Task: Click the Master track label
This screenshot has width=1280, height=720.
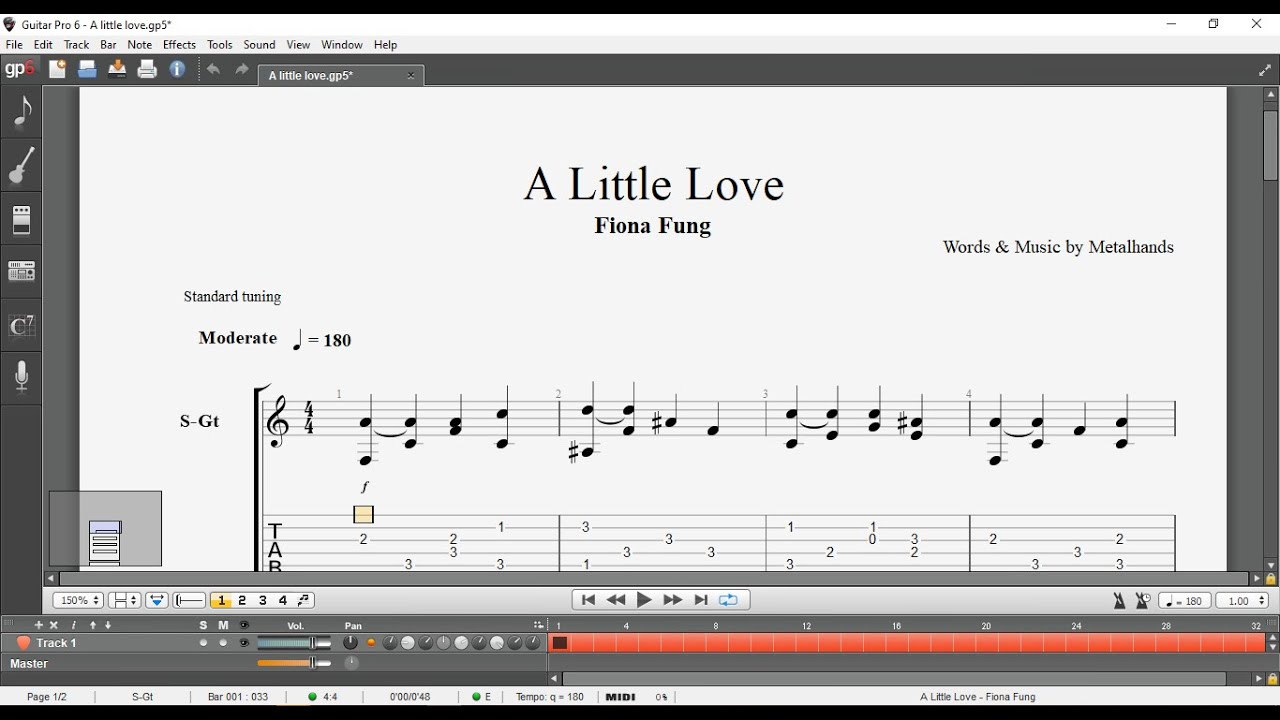Action: (29, 664)
